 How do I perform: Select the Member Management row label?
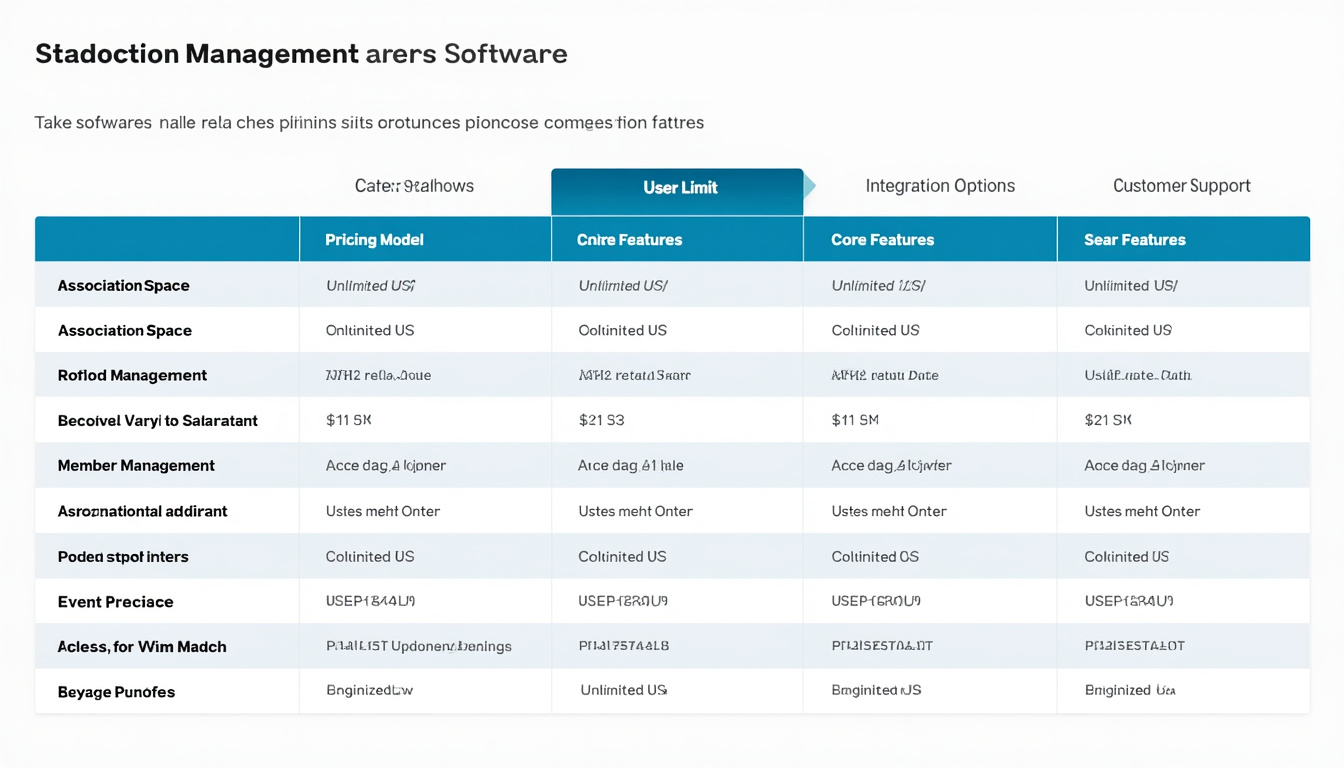click(136, 466)
